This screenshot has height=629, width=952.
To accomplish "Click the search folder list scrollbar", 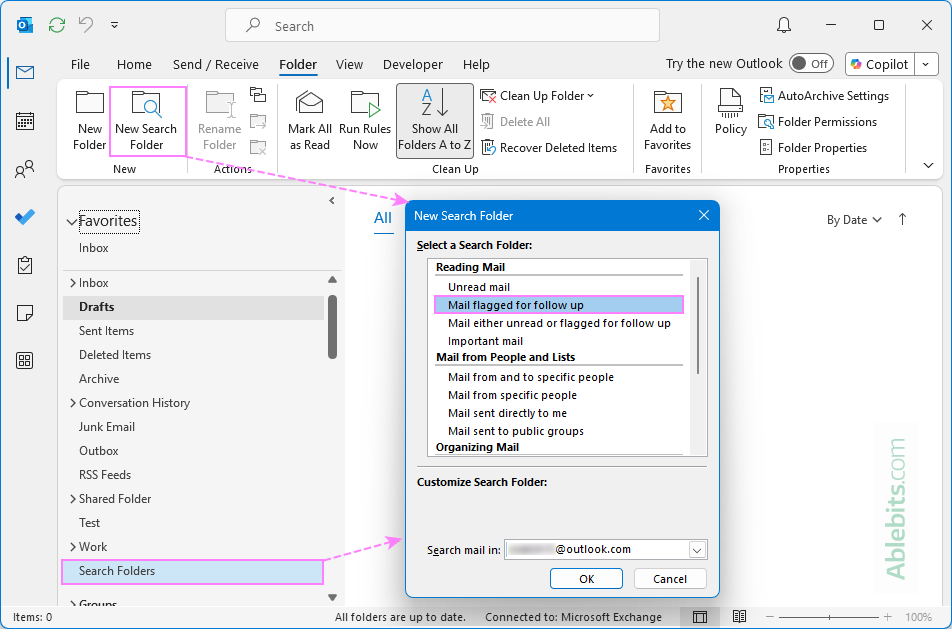I will point(699,325).
